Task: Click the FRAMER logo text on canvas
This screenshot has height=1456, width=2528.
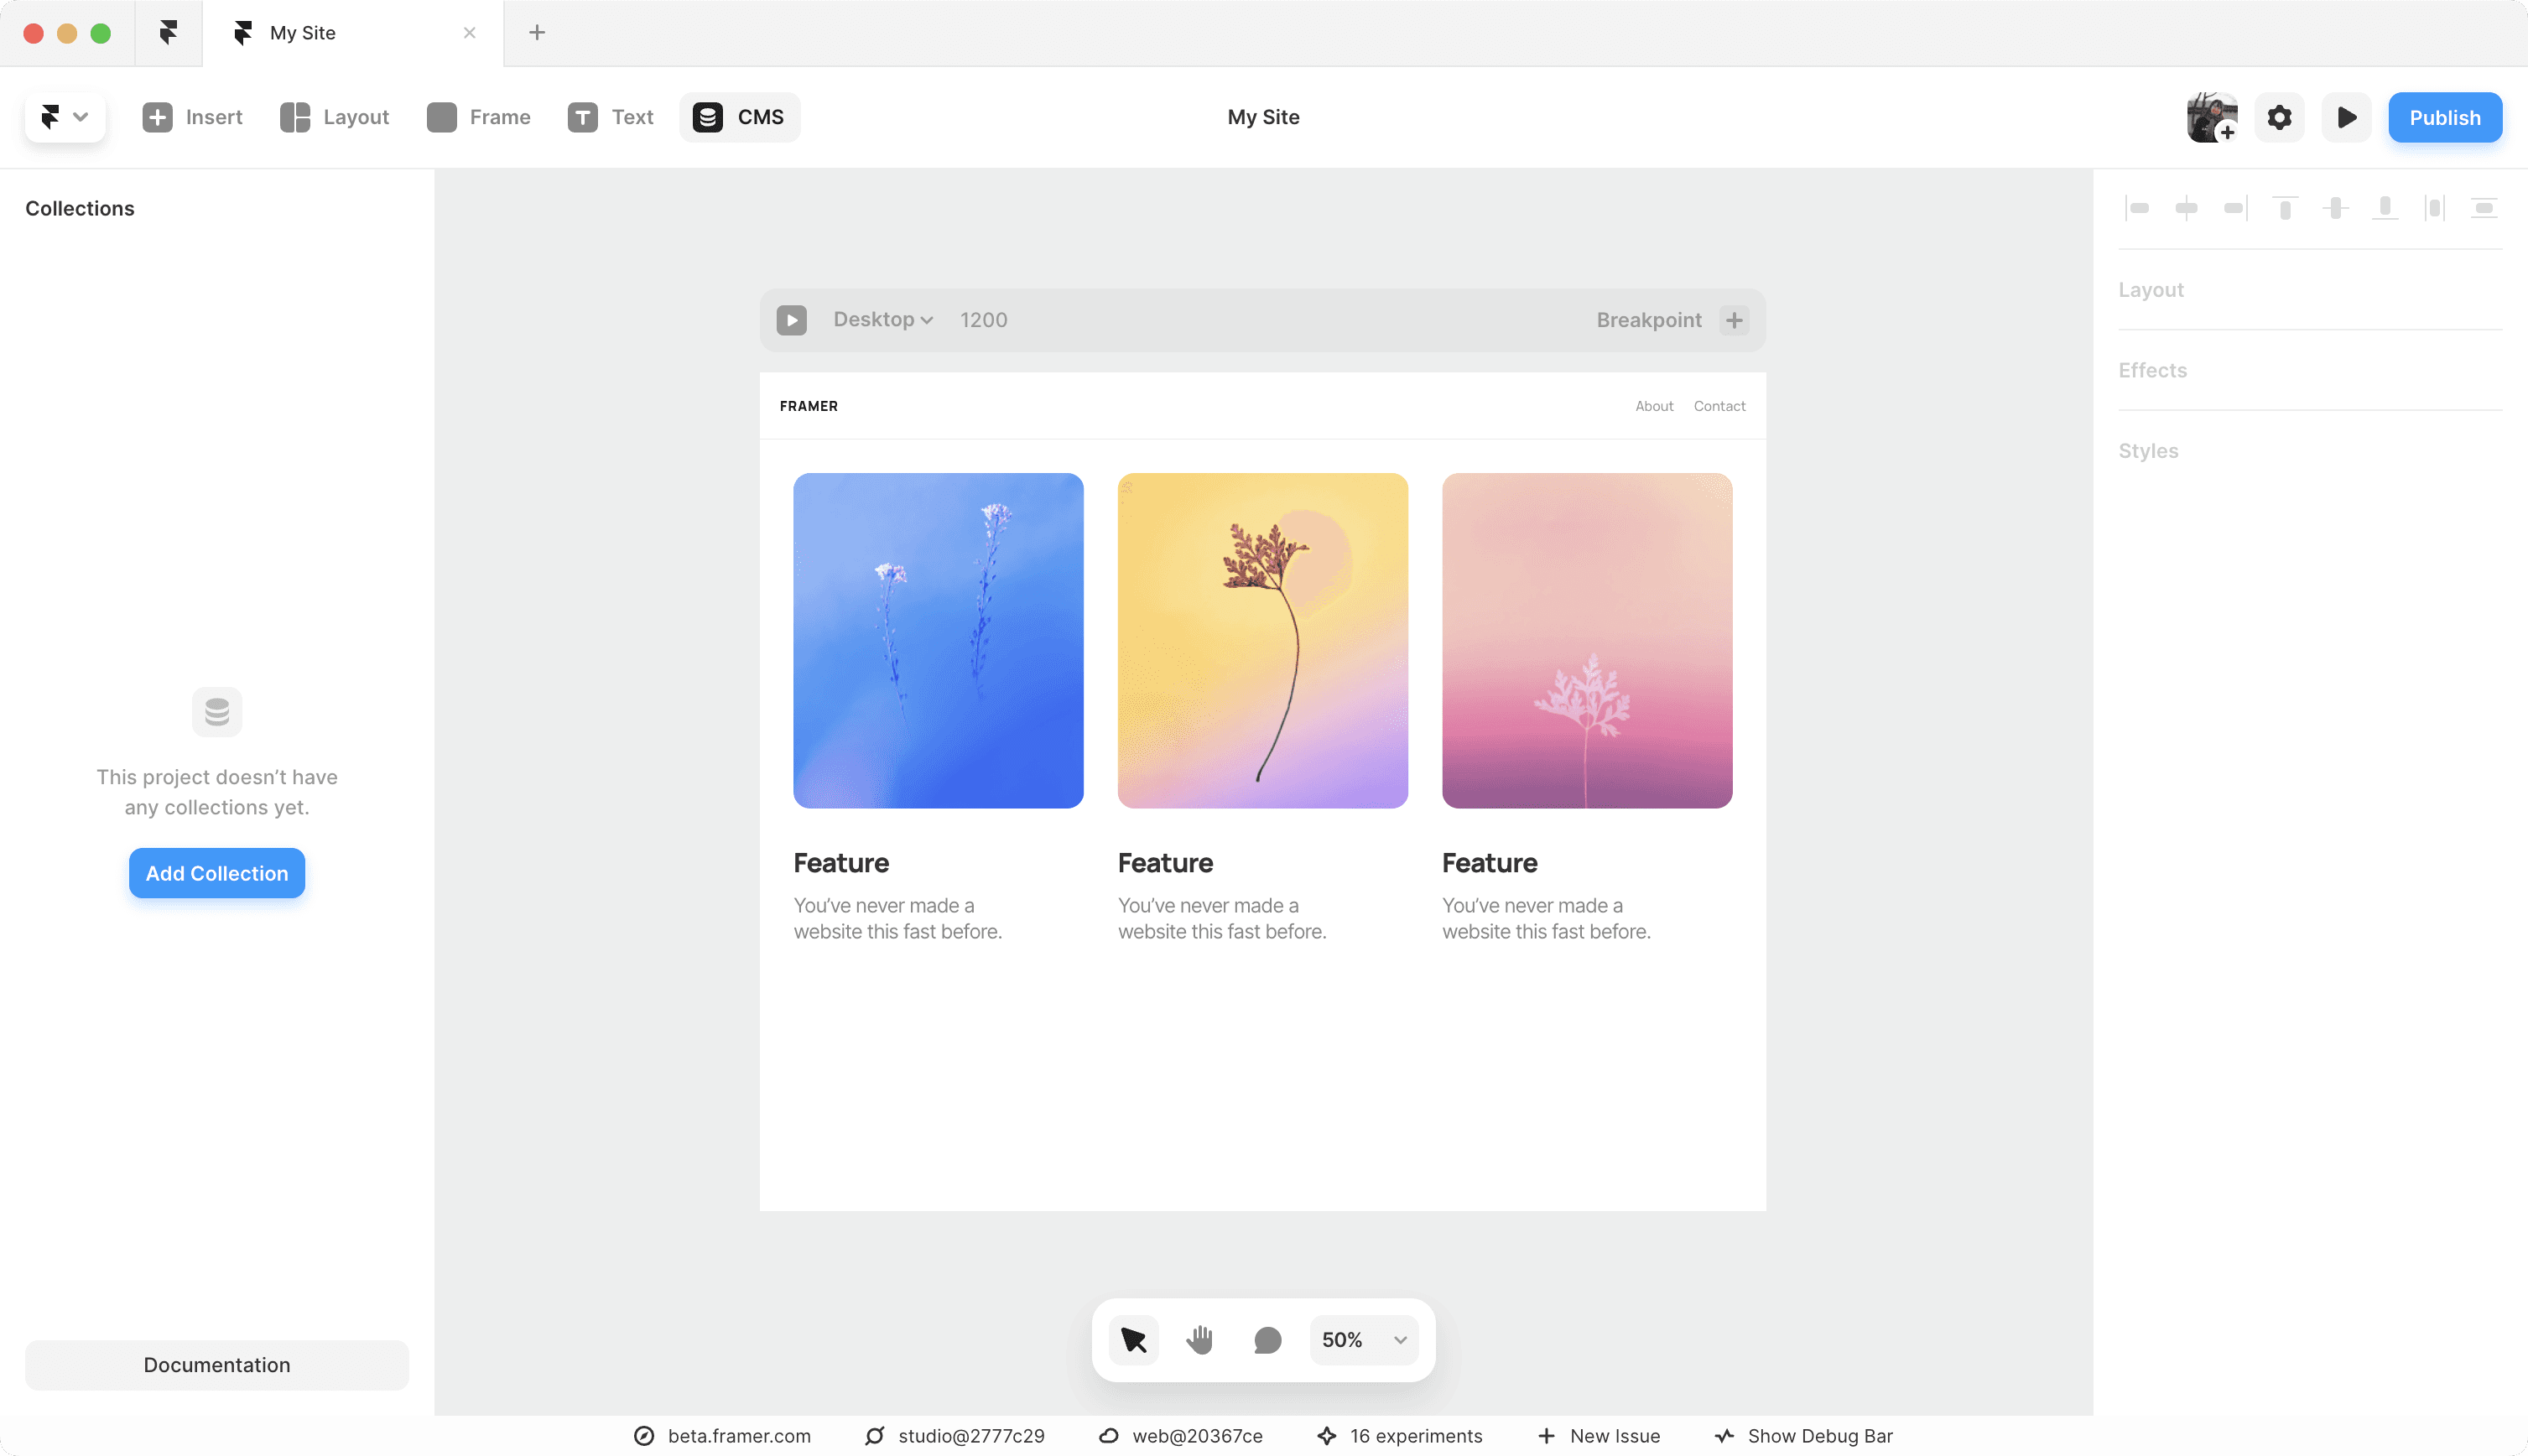Action: pyautogui.click(x=808, y=406)
